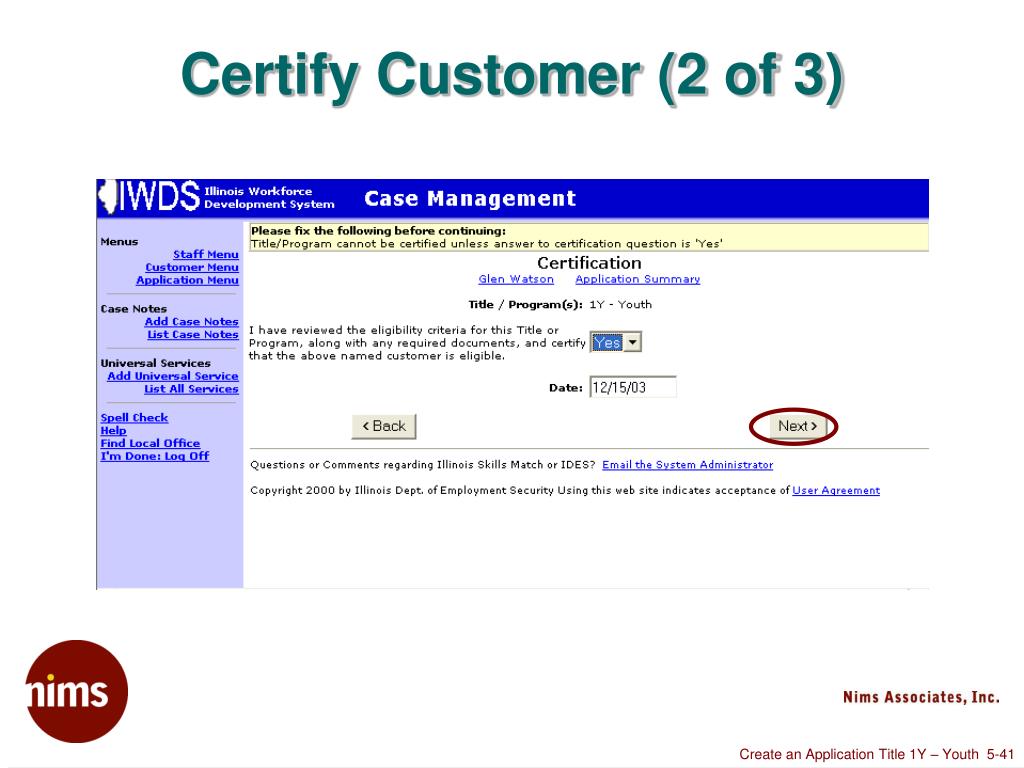Viewport: 1024px width, 768px height.
Task: Open the Application Summary link
Action: [x=637, y=279]
